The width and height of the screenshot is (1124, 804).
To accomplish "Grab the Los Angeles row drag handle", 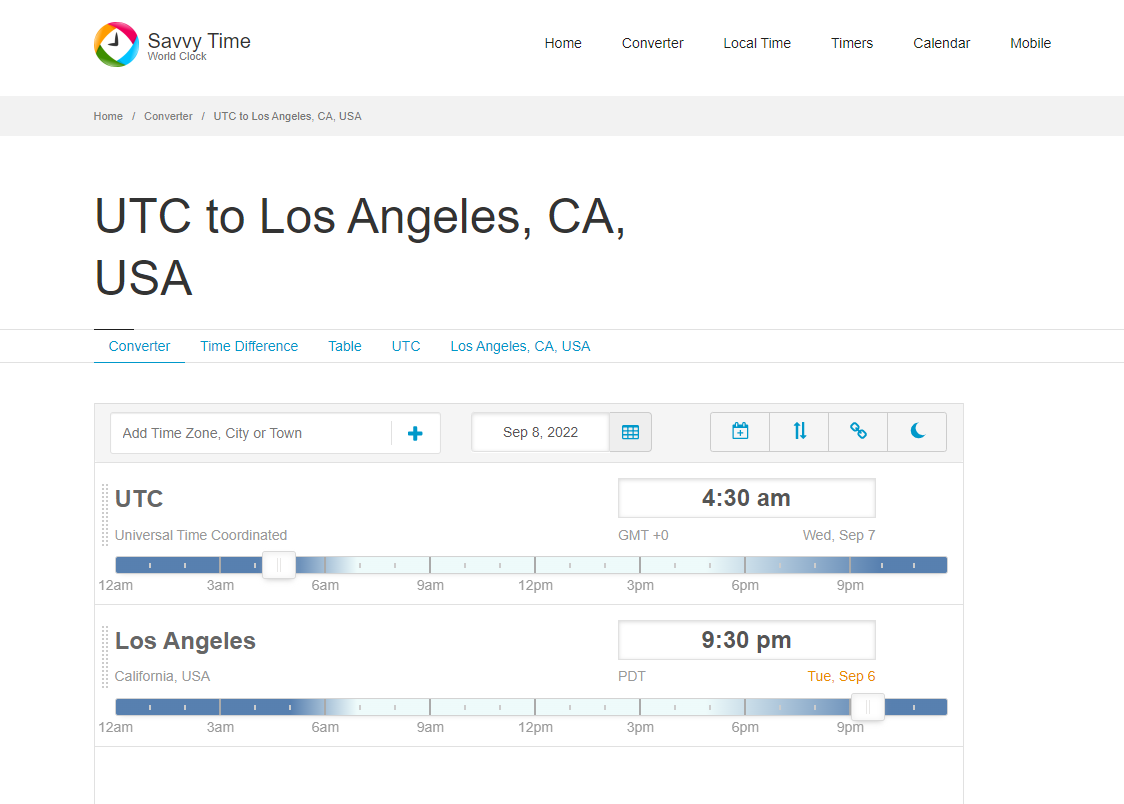I will coord(105,657).
